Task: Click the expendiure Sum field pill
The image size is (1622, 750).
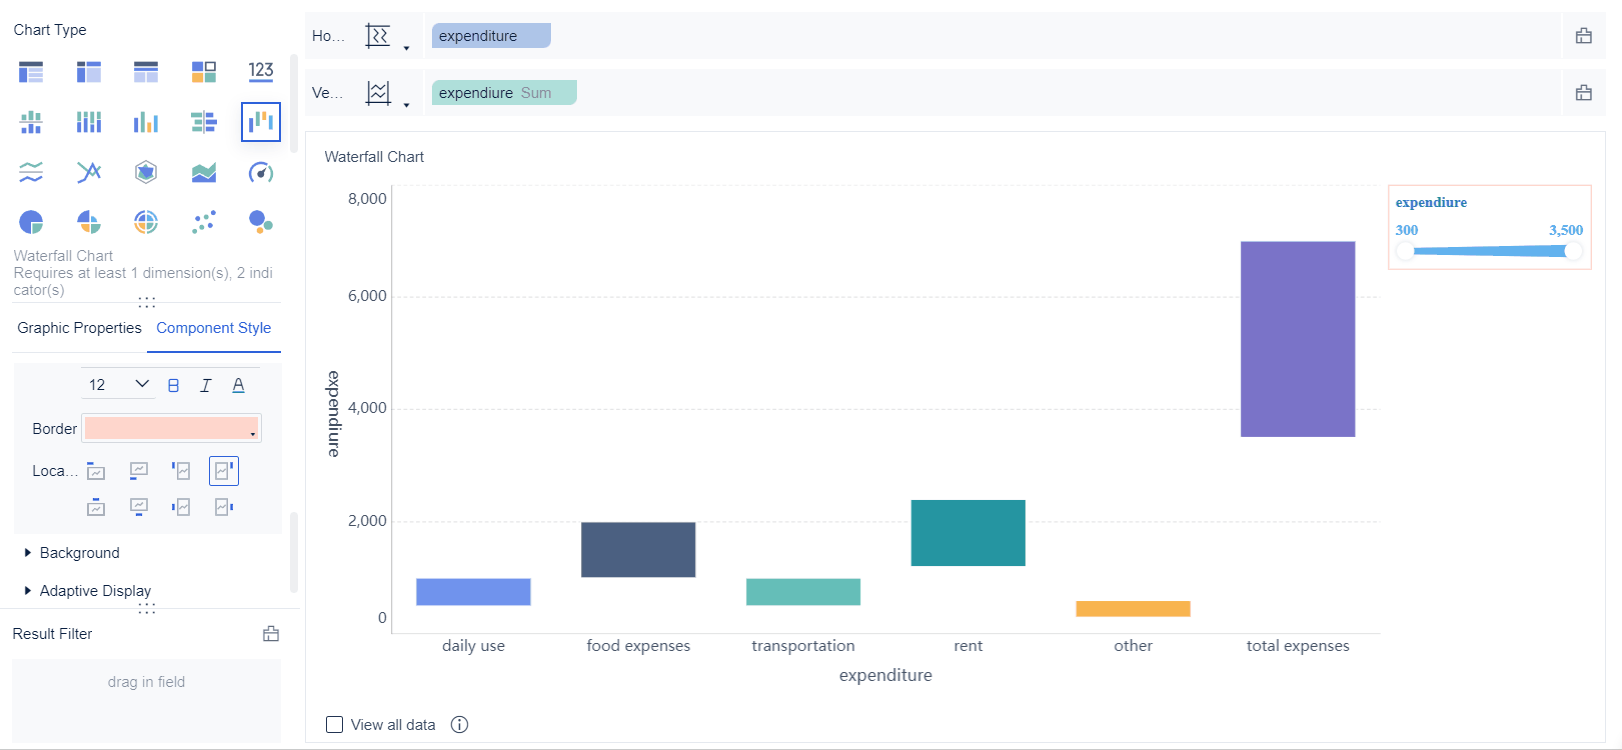Action: point(504,93)
